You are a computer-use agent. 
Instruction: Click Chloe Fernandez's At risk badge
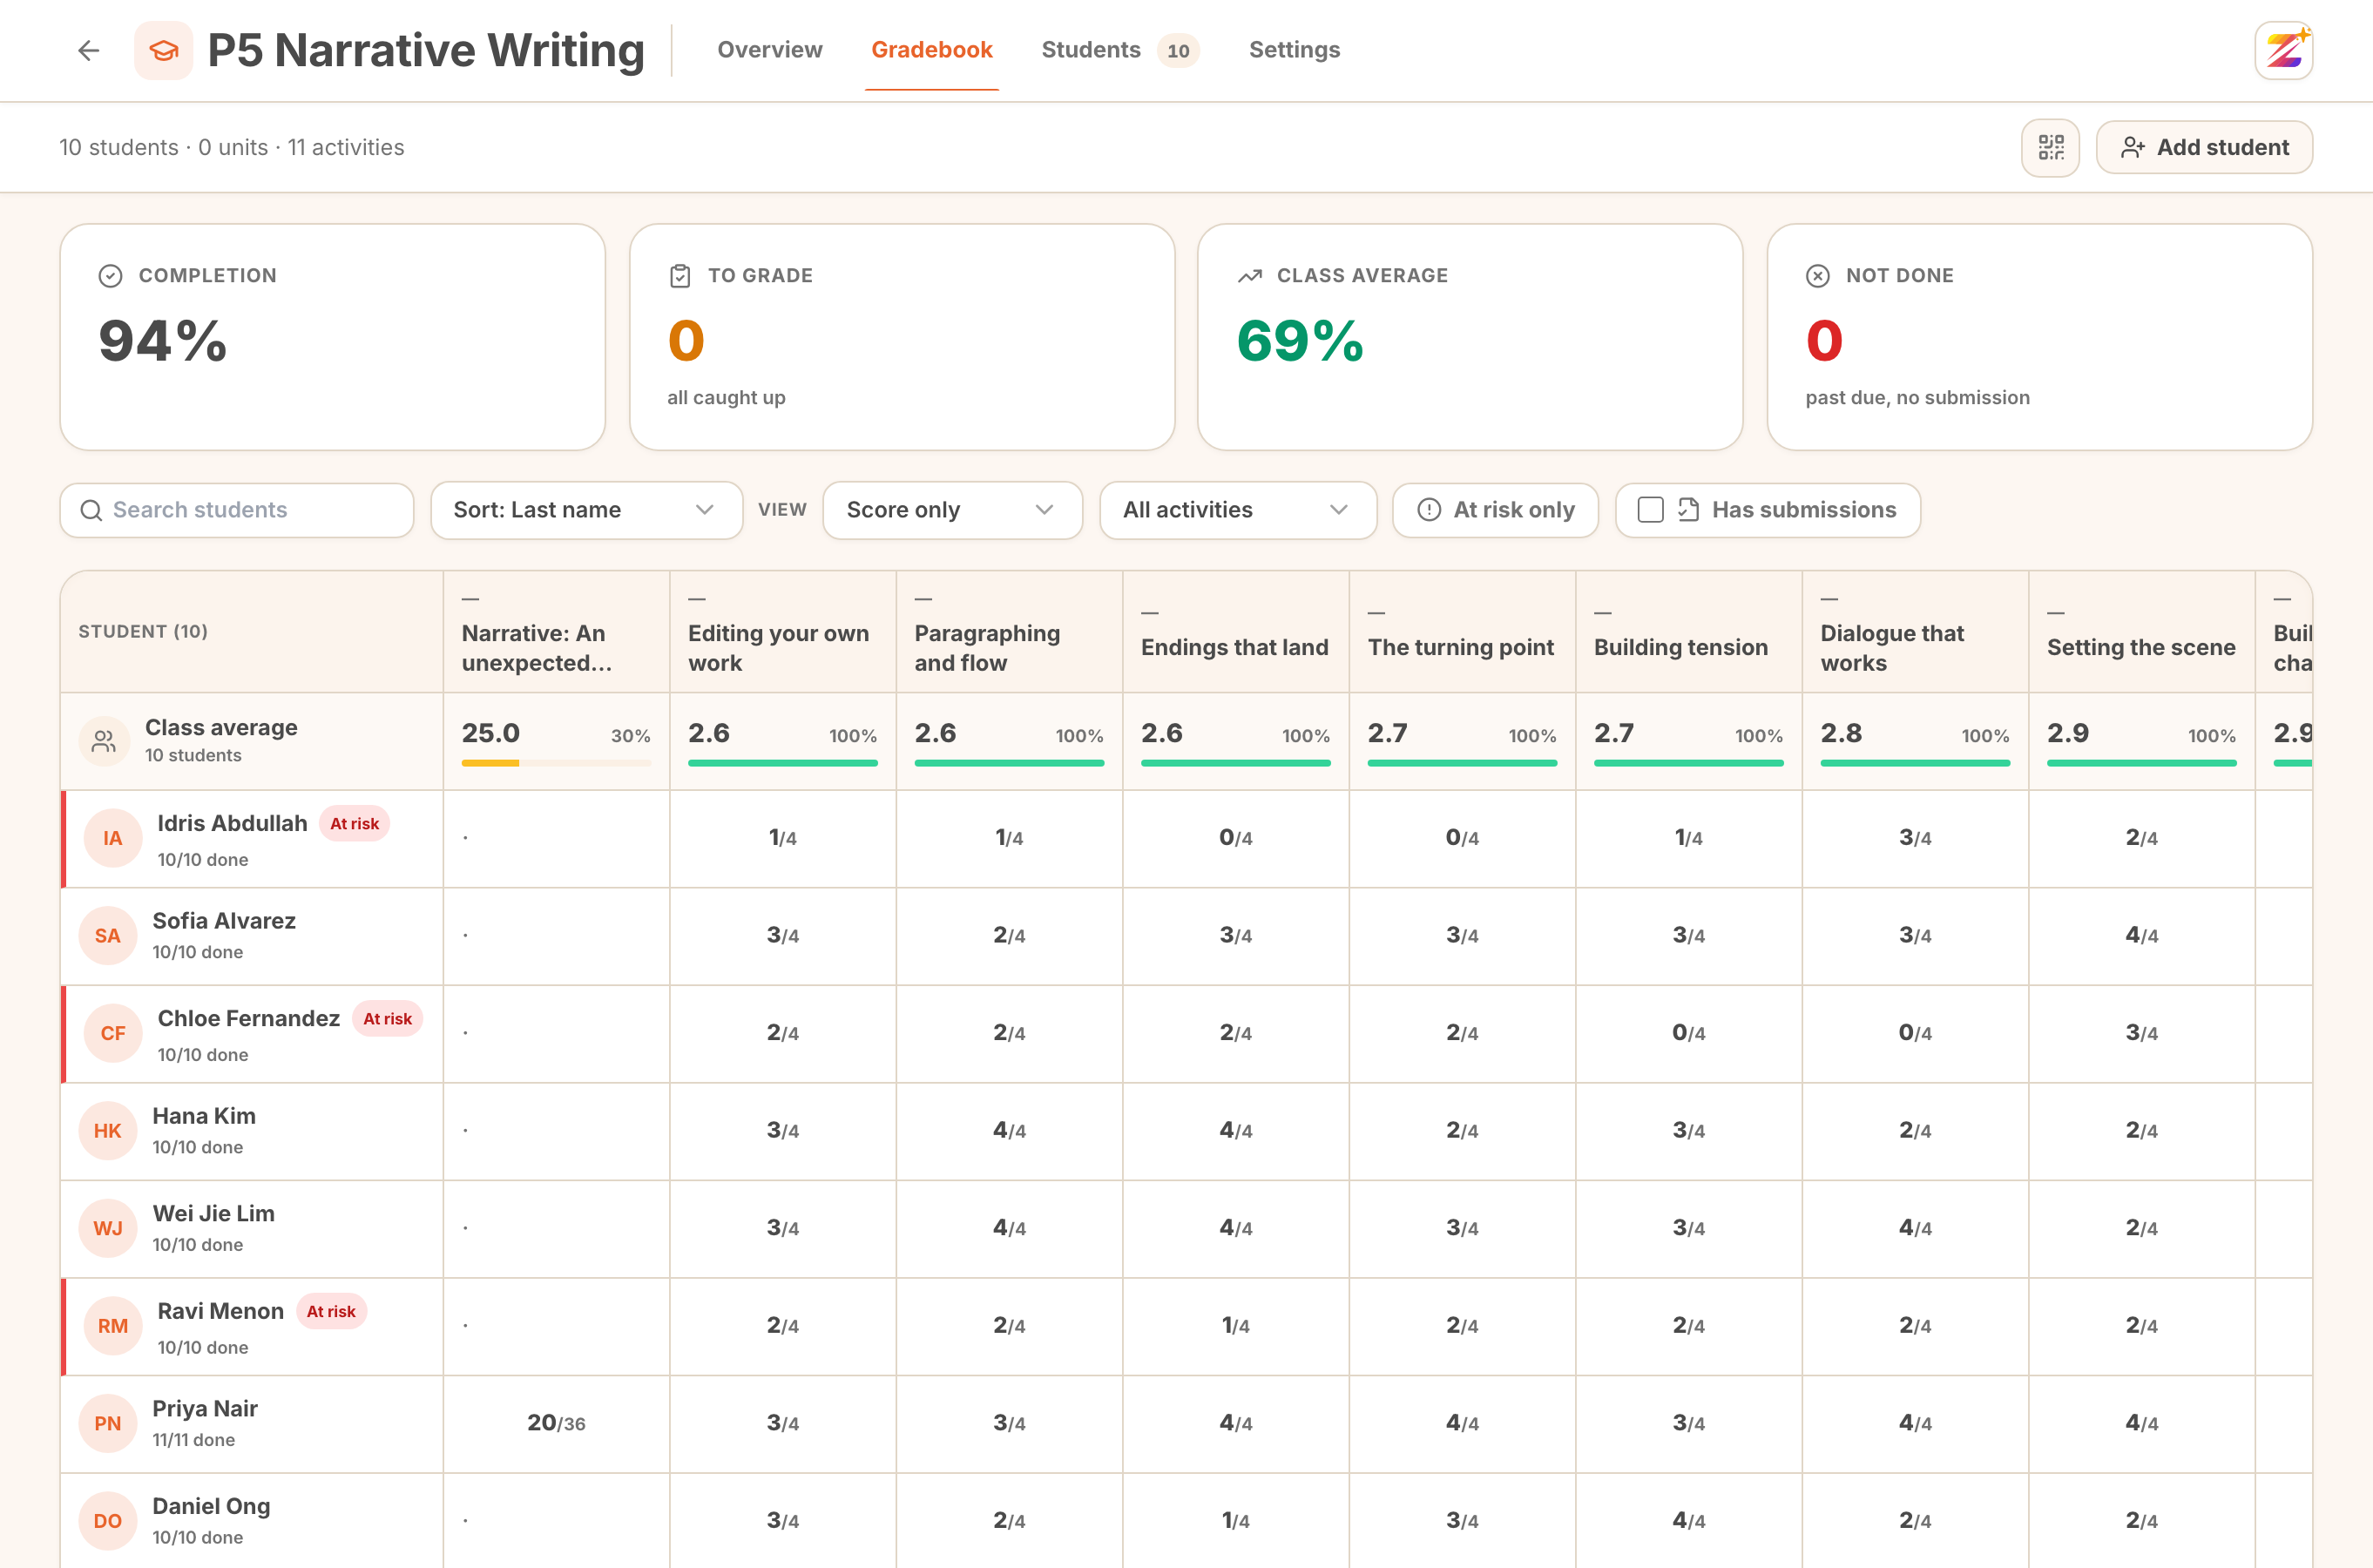coord(387,1019)
